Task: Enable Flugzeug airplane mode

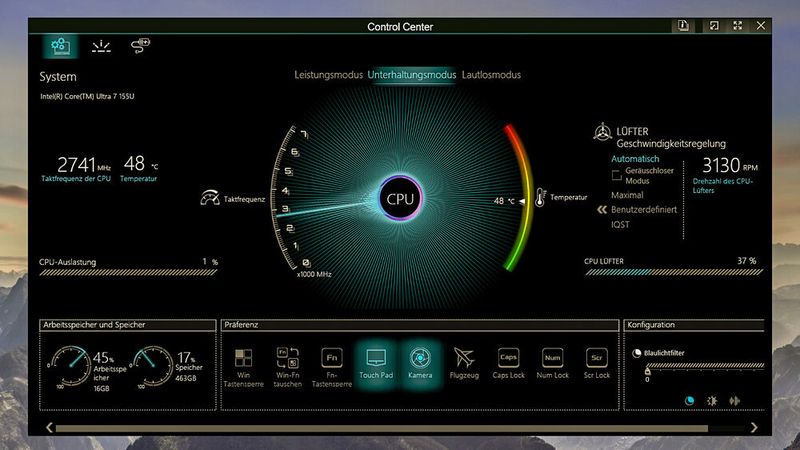Action: 464,363
